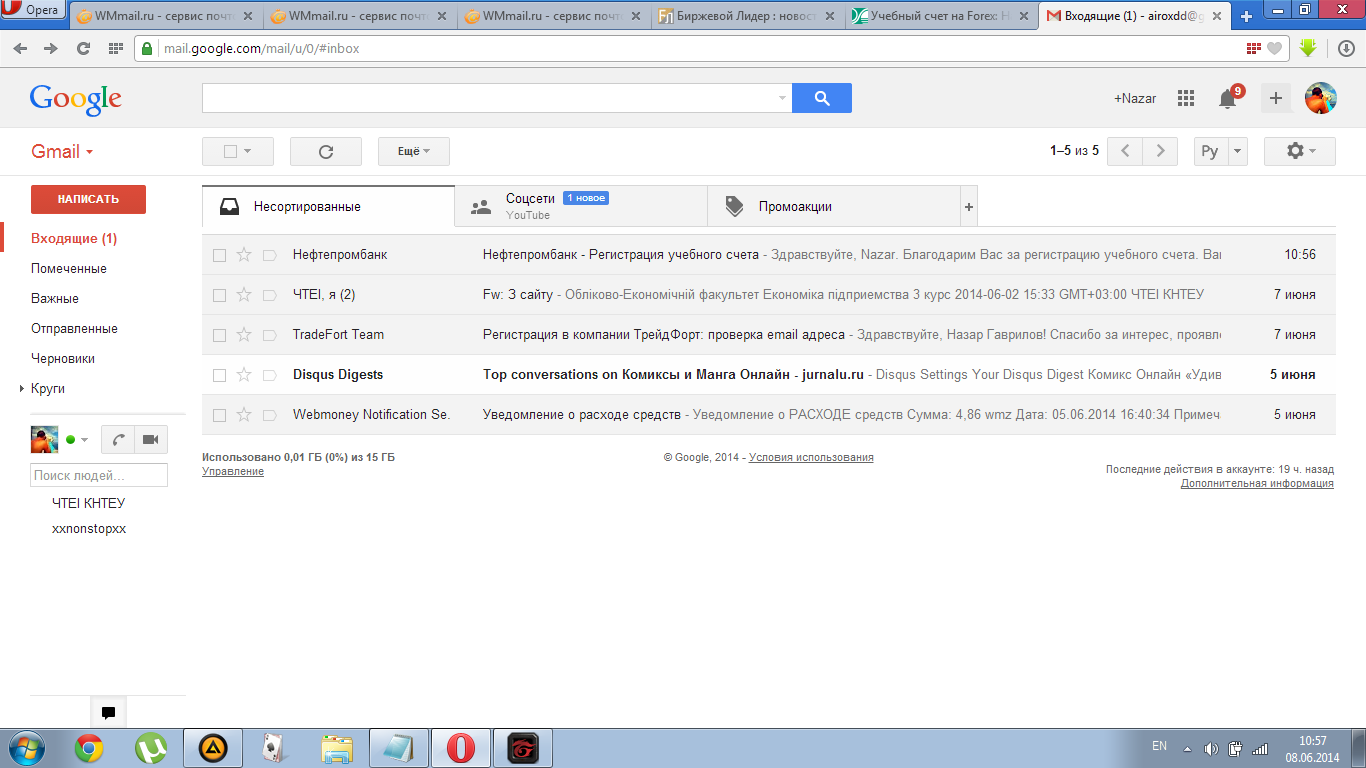Viewport: 1366px width, 768px height.
Task: Star the TradeFort Team email
Action: click(x=244, y=335)
